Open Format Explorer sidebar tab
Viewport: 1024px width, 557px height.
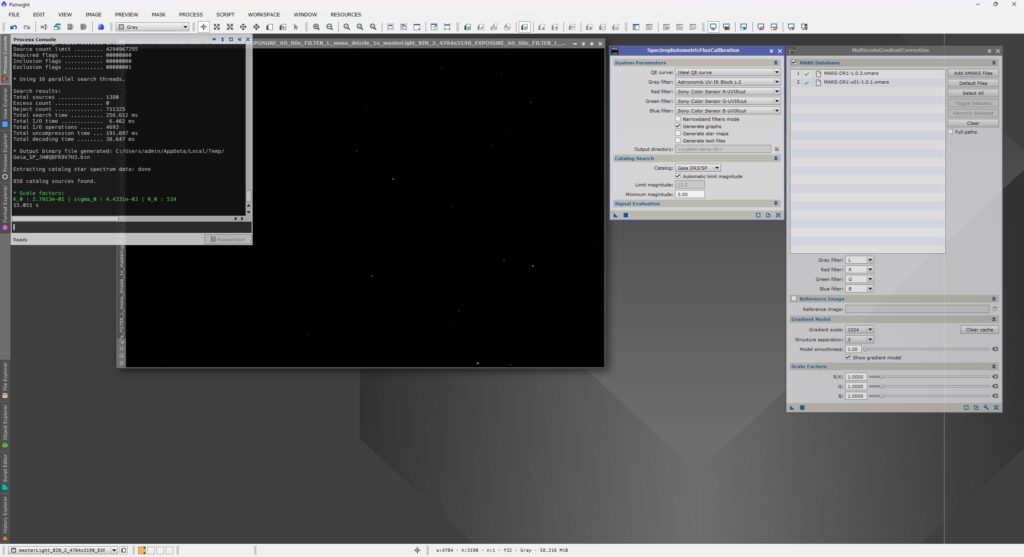tap(5, 208)
